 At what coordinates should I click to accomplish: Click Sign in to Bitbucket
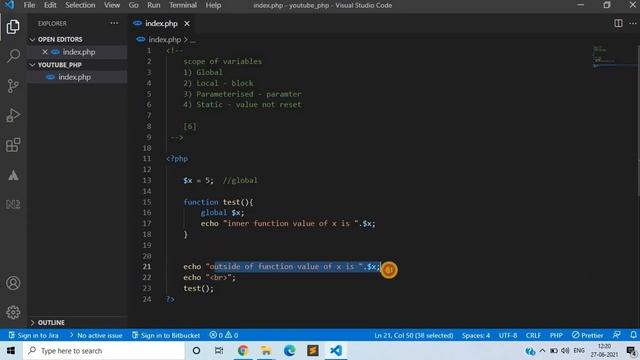[166, 335]
